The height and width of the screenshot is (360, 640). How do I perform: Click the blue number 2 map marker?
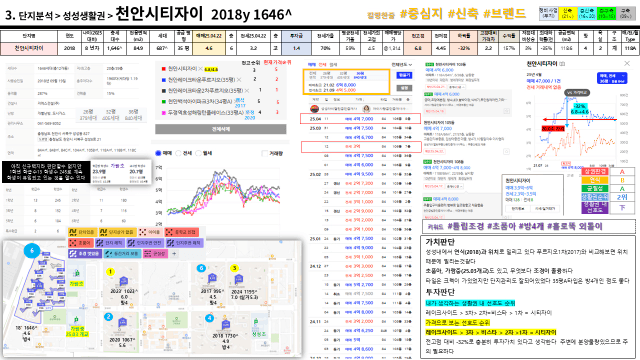coord(108,316)
